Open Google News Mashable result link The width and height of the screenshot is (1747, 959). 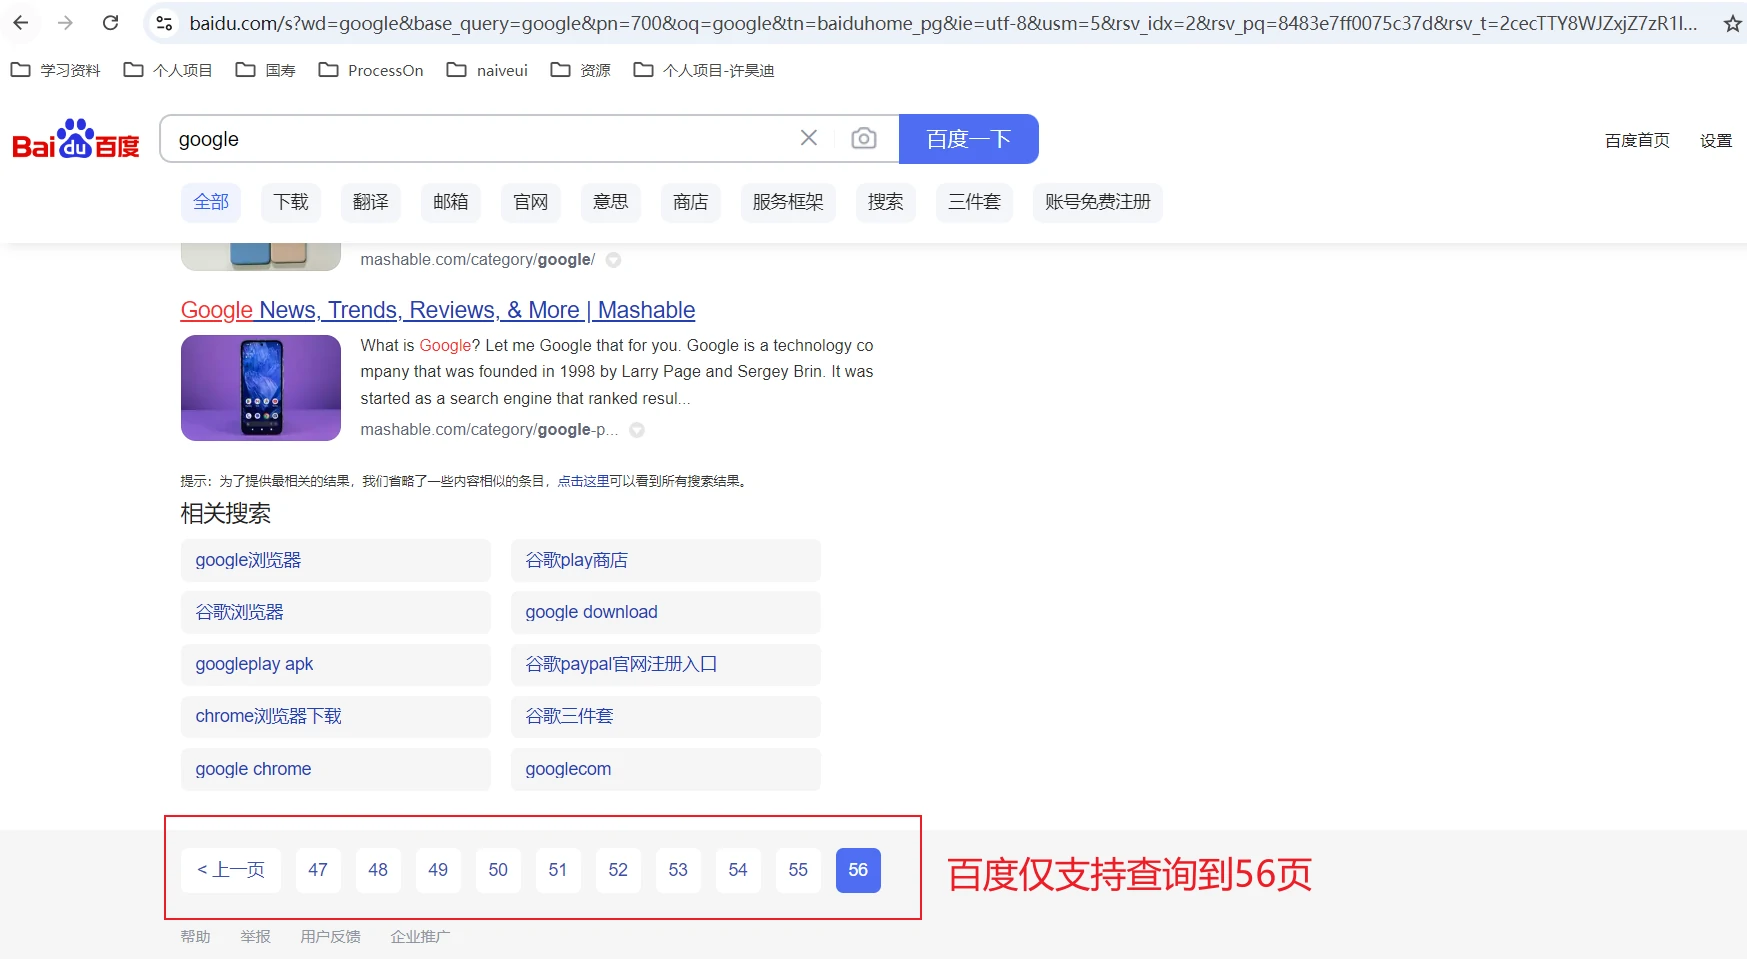[437, 310]
